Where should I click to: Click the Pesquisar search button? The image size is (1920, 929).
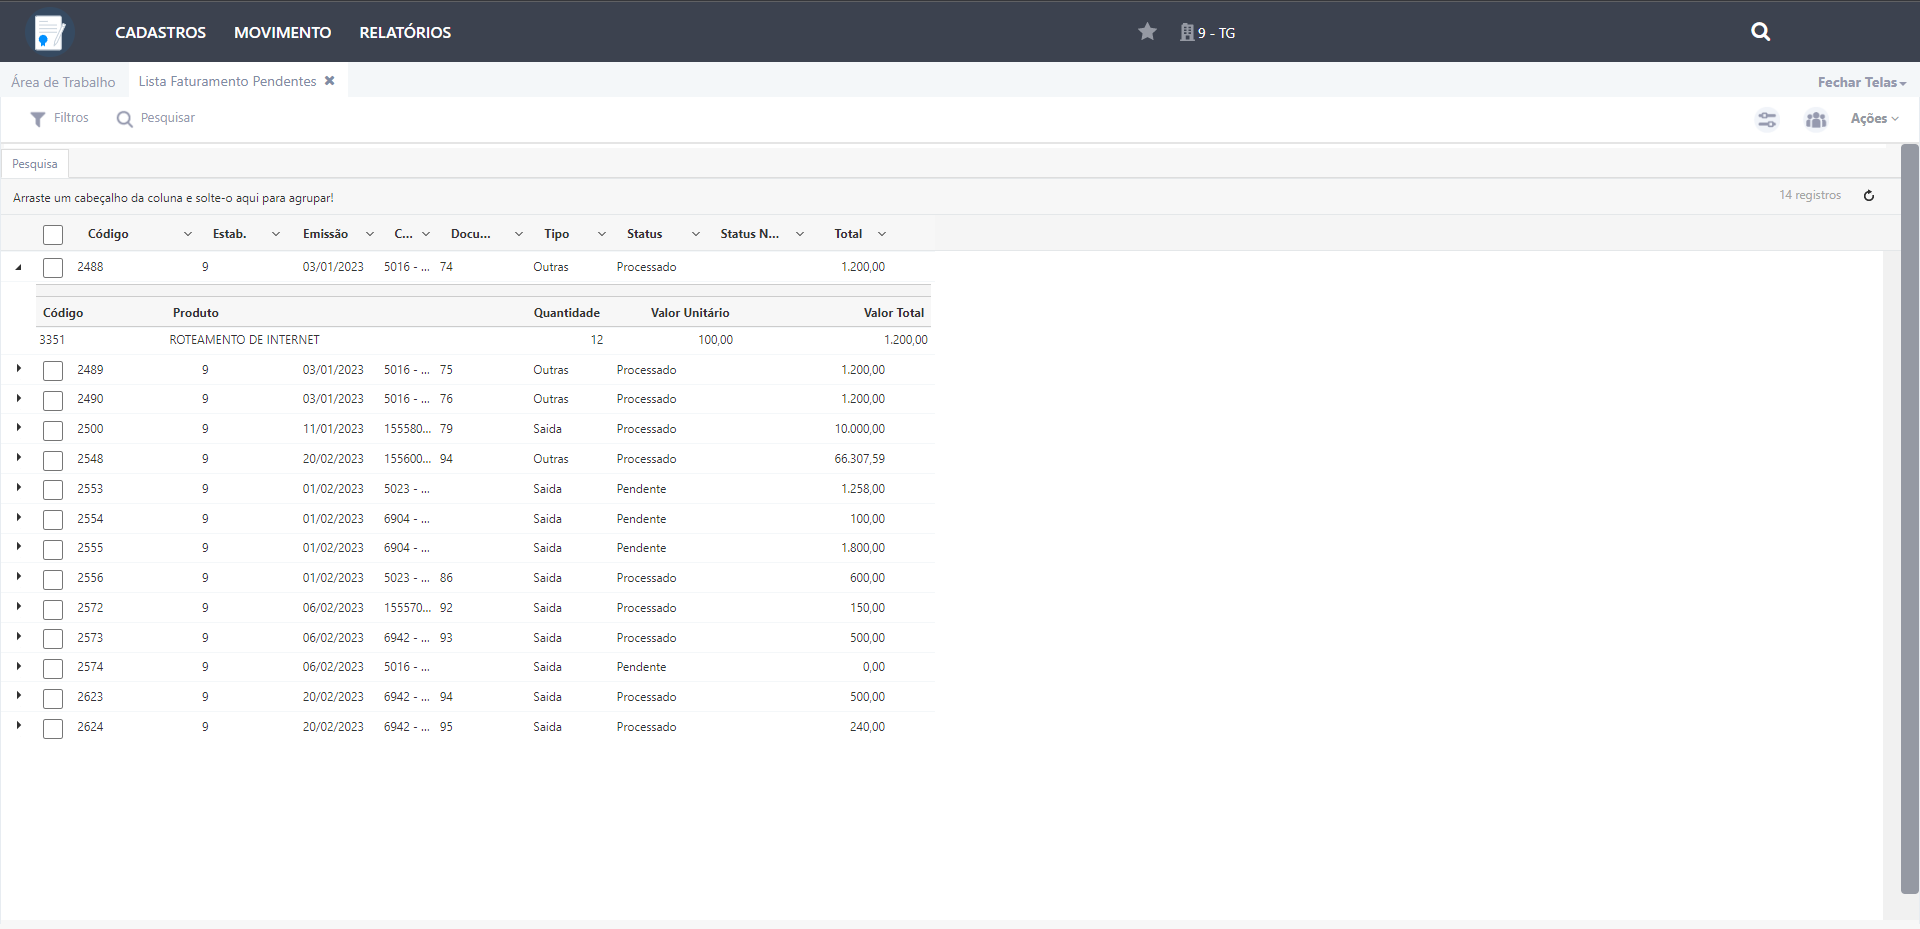pyautogui.click(x=156, y=118)
